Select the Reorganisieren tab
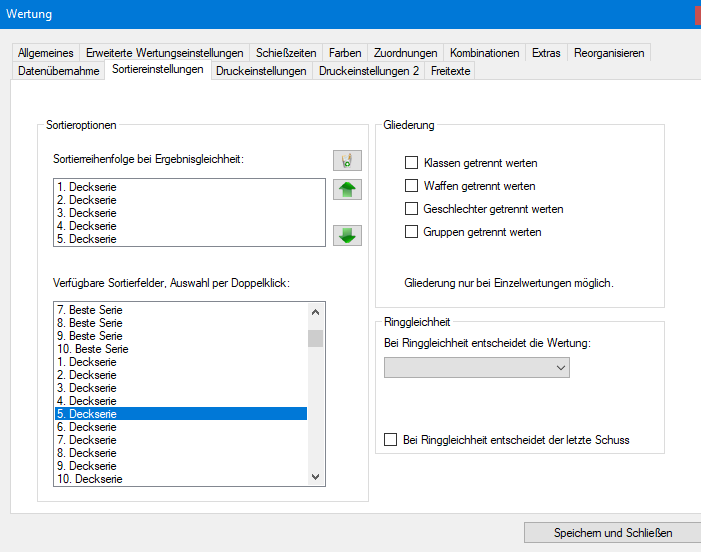 click(x=610, y=53)
